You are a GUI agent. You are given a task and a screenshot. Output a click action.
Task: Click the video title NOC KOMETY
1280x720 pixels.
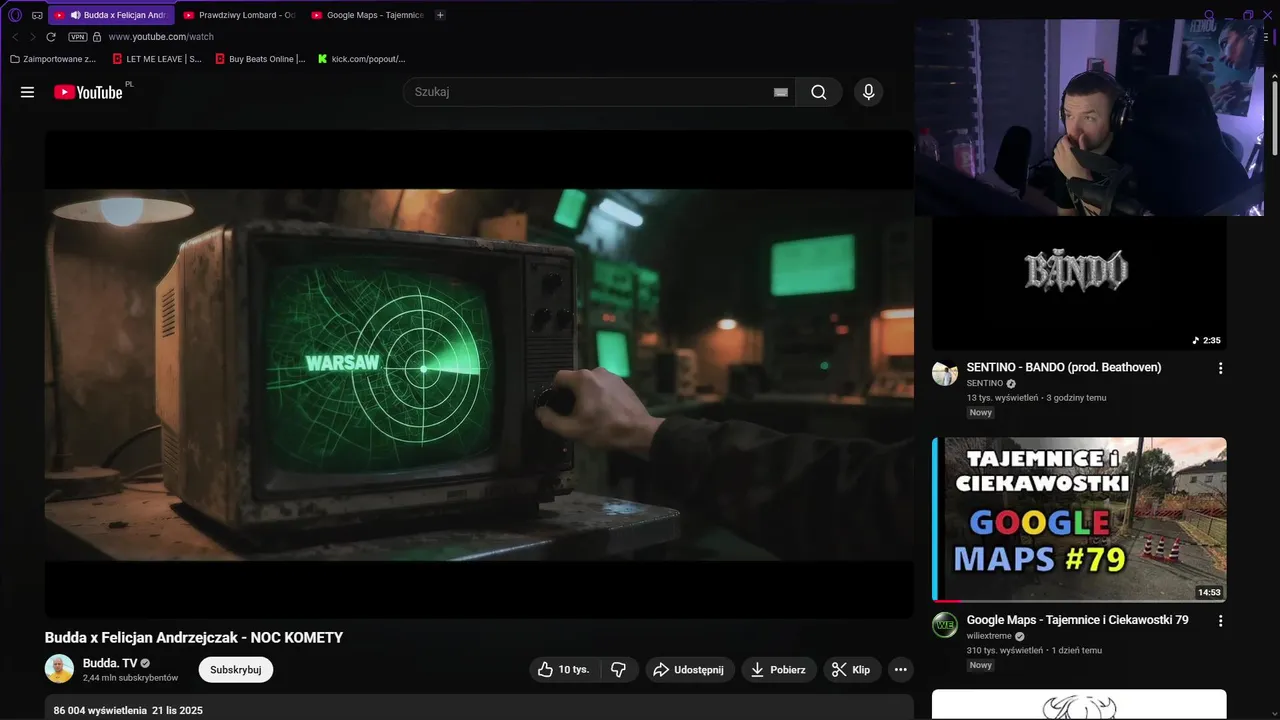pos(194,638)
